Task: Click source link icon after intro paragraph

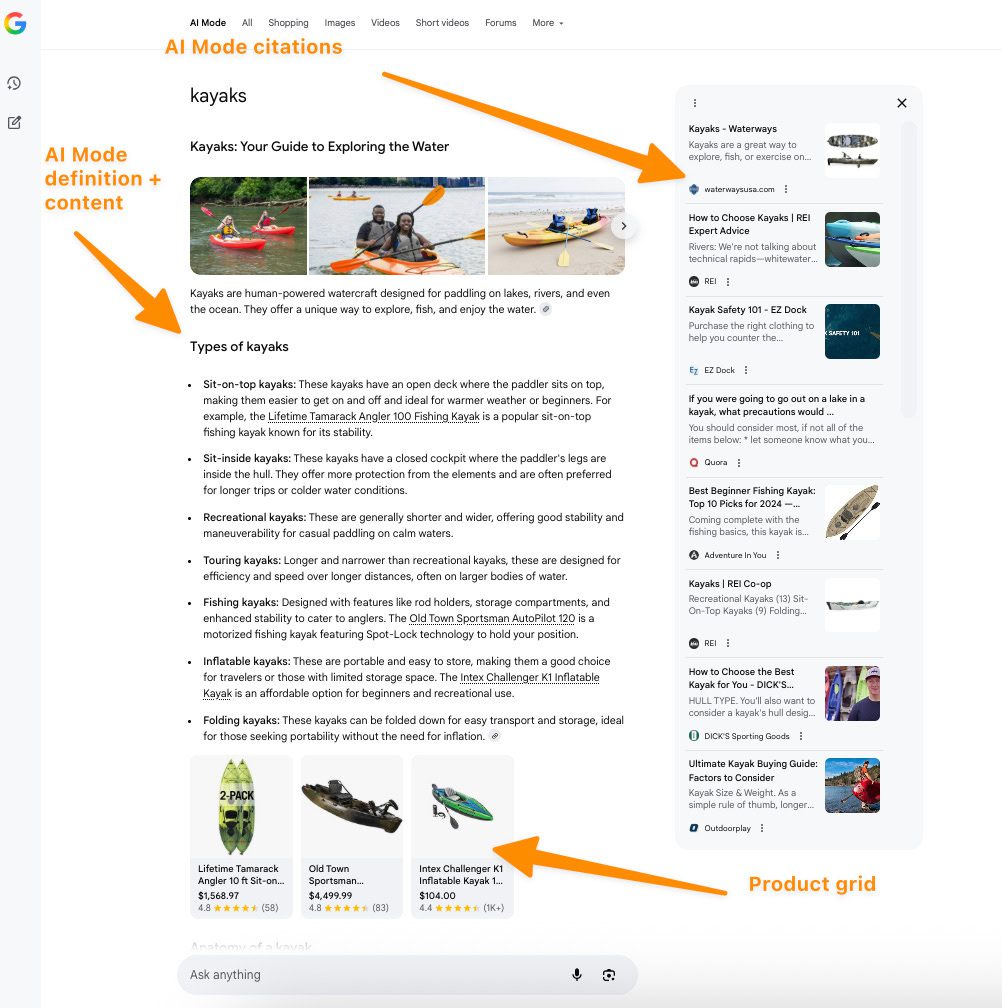Action: [x=546, y=309]
